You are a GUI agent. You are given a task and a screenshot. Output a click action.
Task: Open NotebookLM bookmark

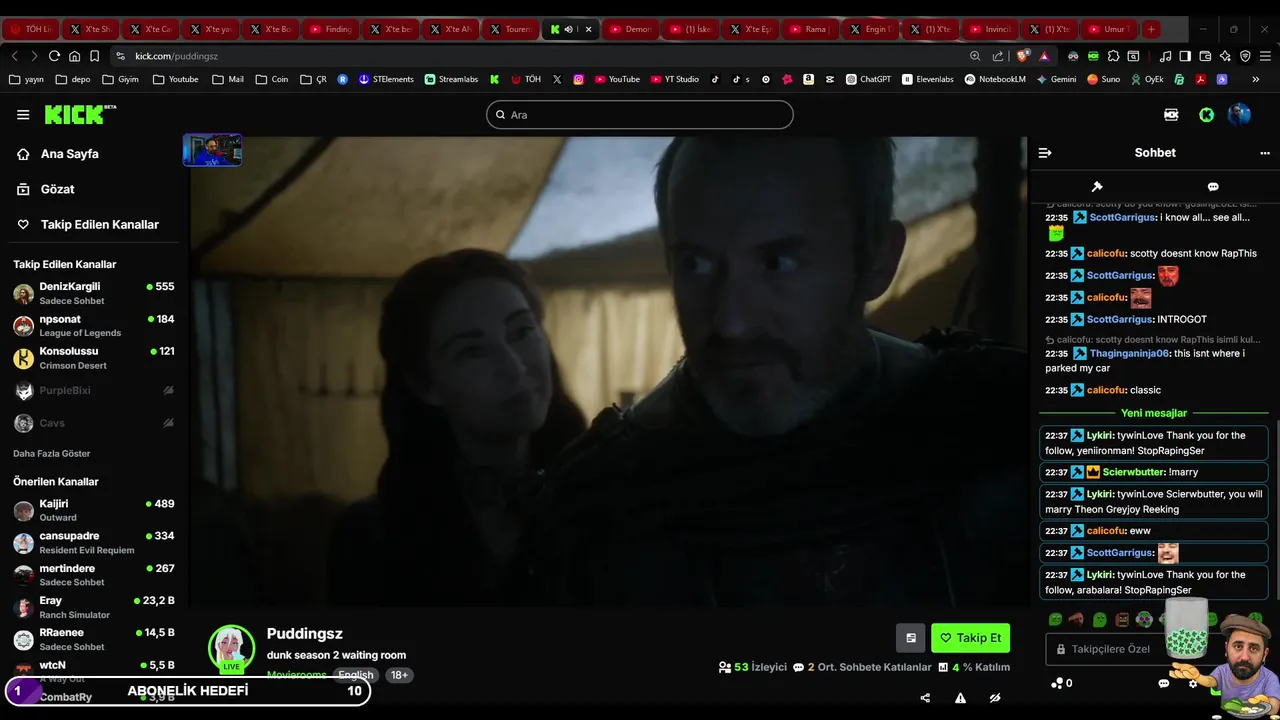coord(995,79)
